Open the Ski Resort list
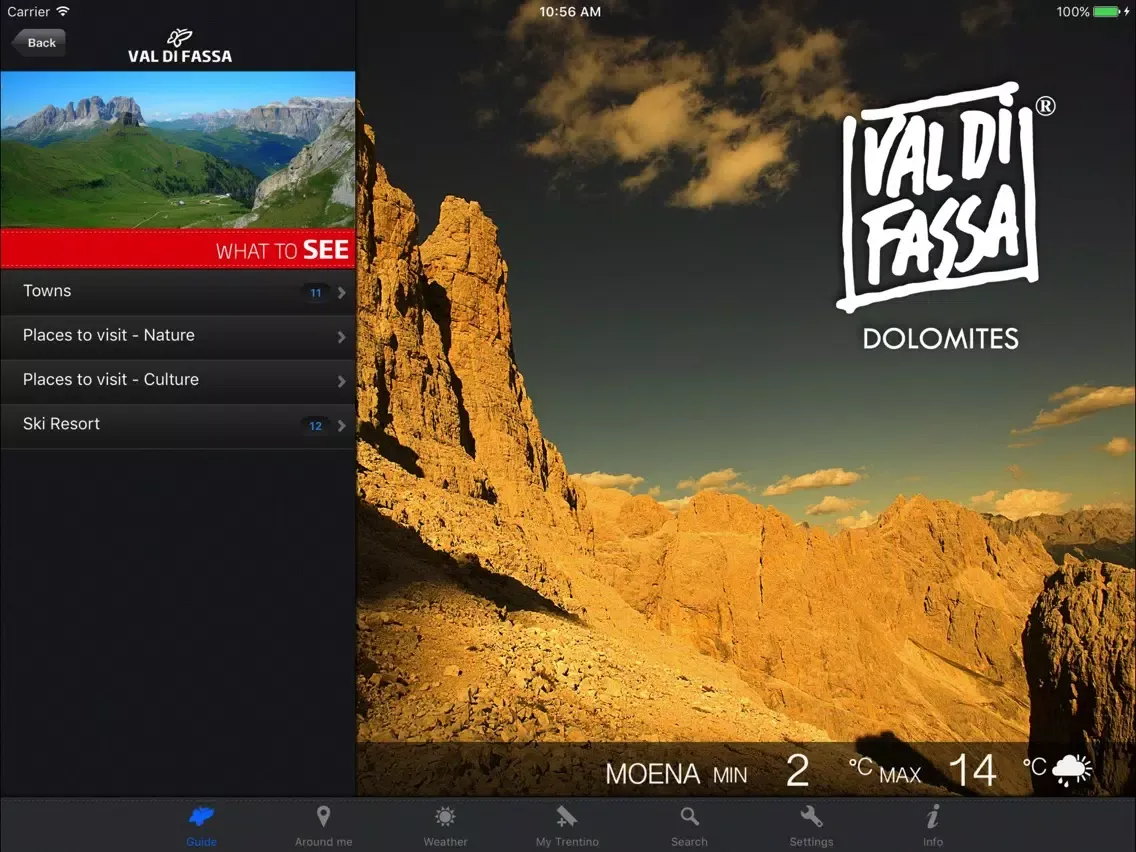Screen dimensions: 1136x852 click(x=178, y=425)
